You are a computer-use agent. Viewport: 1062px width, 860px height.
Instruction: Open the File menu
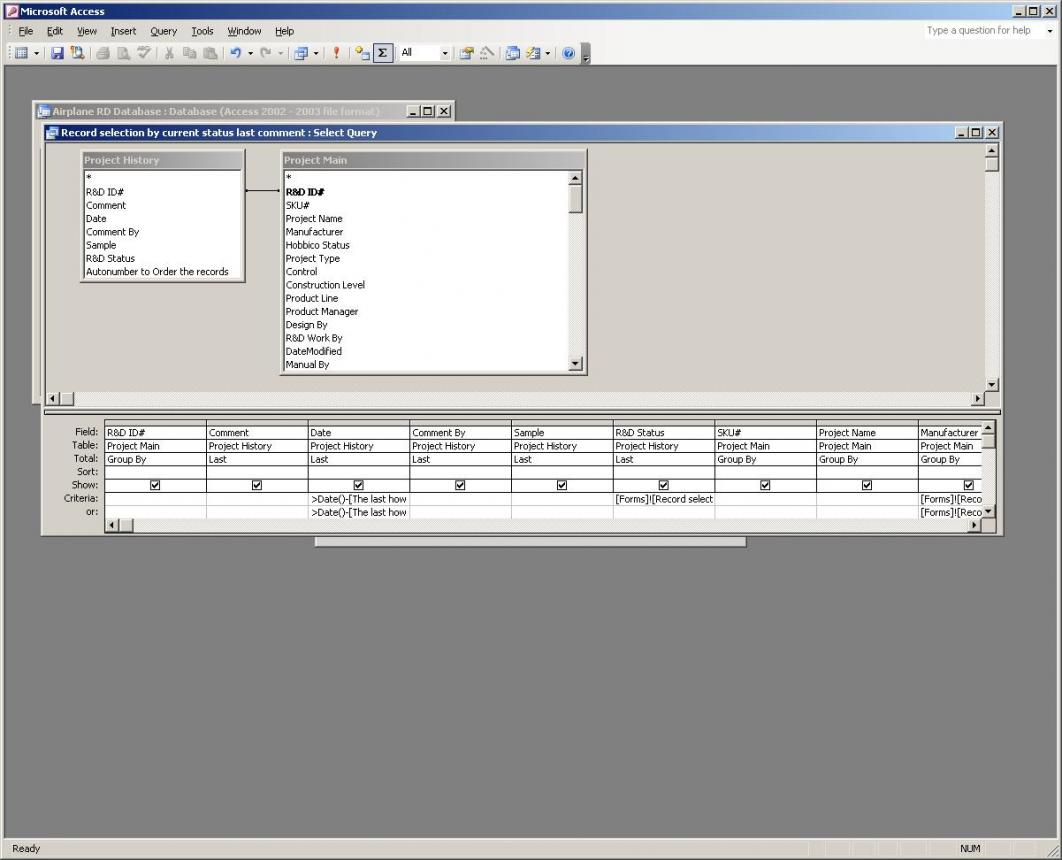click(26, 31)
